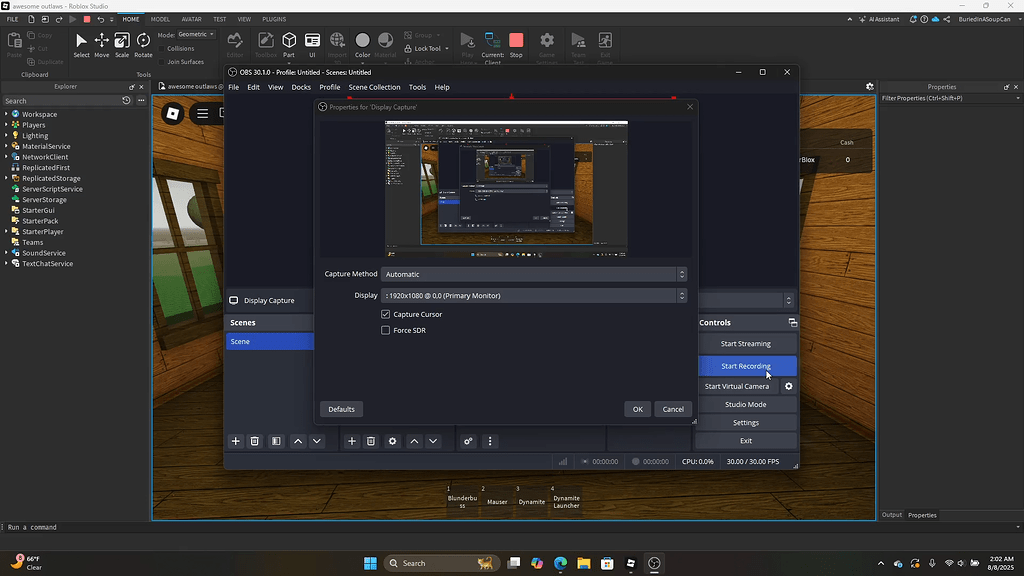Open the OBS source properties gear
This screenshot has height=576, width=1024.
(392, 441)
